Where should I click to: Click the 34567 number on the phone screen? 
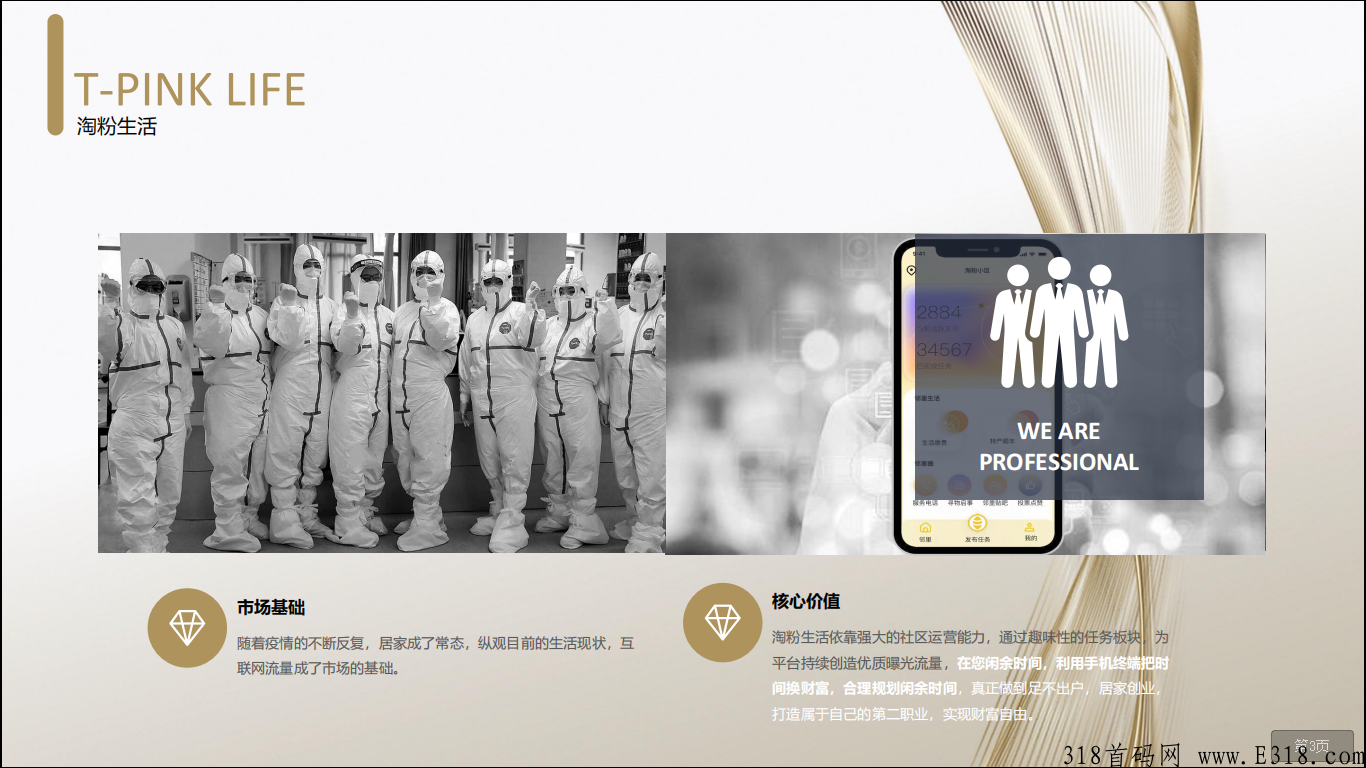click(x=944, y=350)
